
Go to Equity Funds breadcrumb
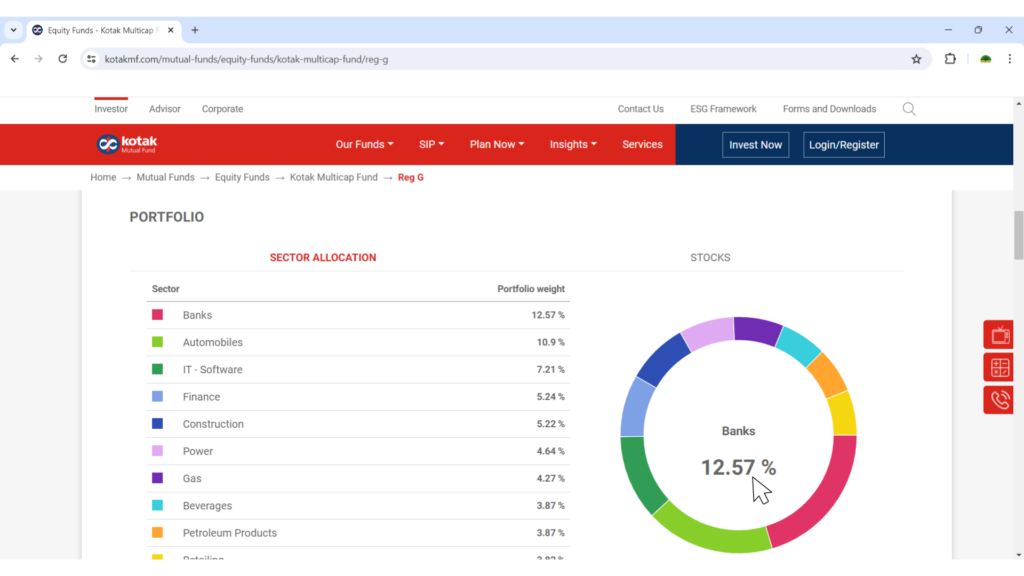pyautogui.click(x=242, y=177)
